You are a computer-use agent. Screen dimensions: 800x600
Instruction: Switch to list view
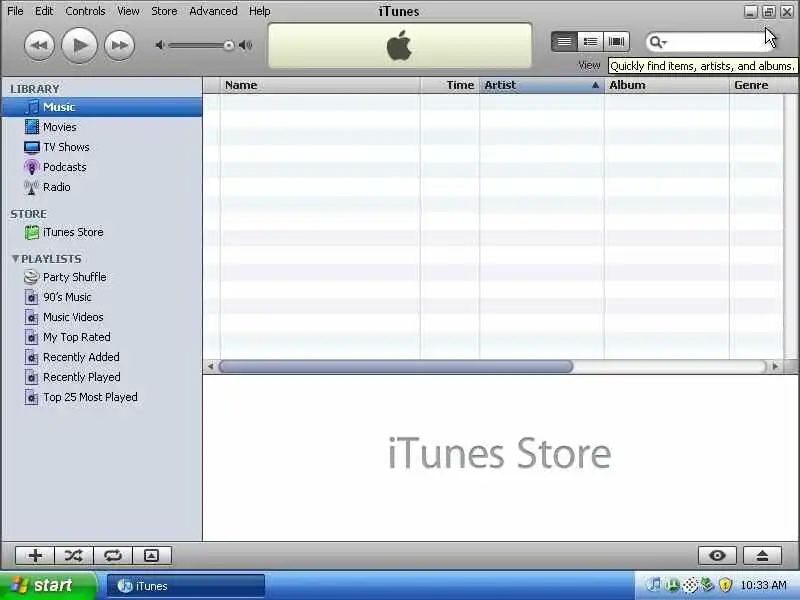click(564, 42)
